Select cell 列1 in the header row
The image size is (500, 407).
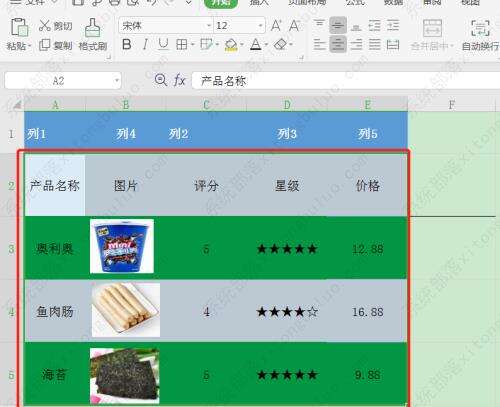(x=55, y=133)
